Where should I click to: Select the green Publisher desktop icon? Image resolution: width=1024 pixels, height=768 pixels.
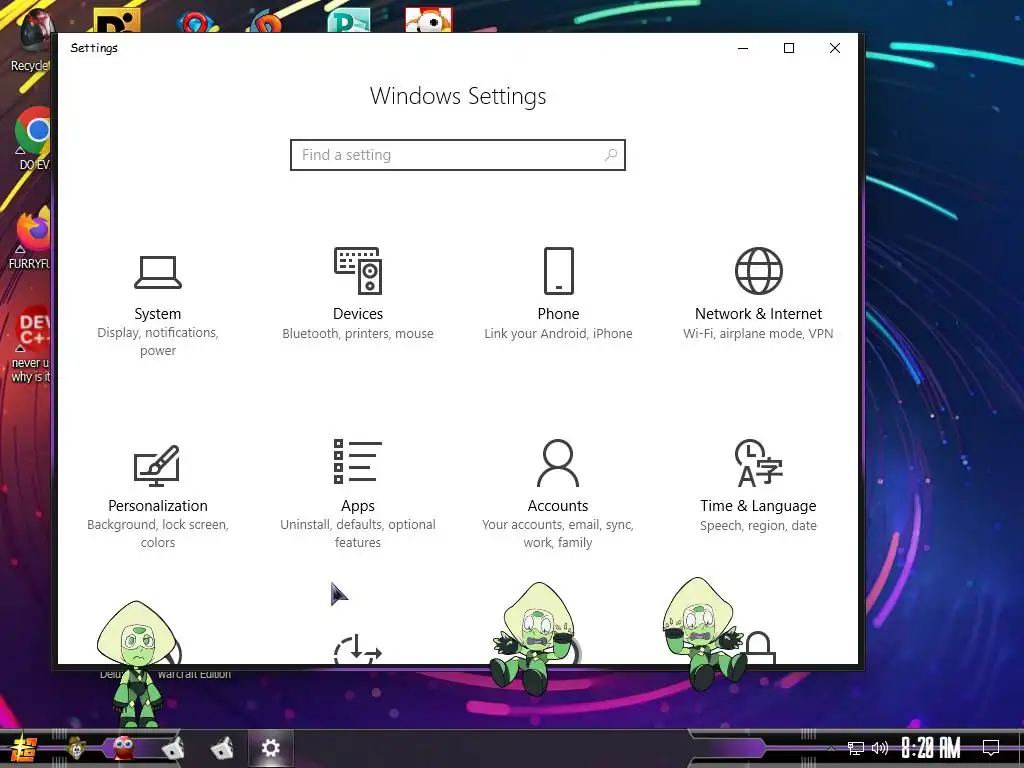[x=349, y=20]
